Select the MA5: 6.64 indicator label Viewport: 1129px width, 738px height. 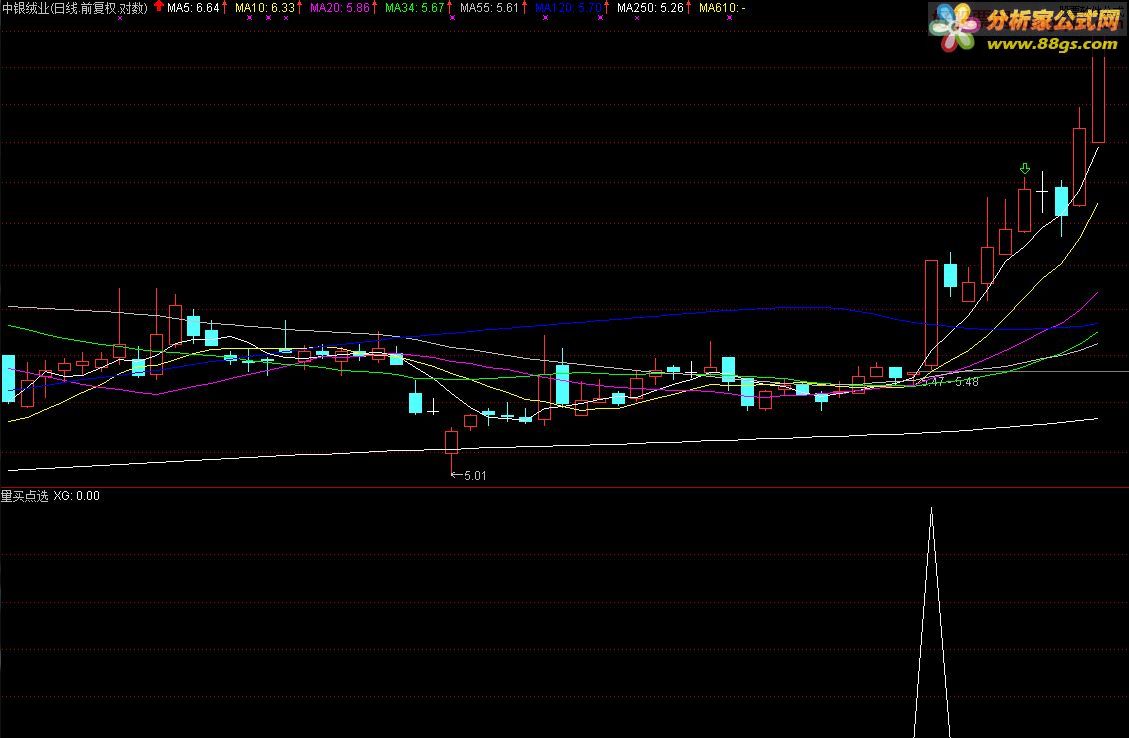[193, 8]
